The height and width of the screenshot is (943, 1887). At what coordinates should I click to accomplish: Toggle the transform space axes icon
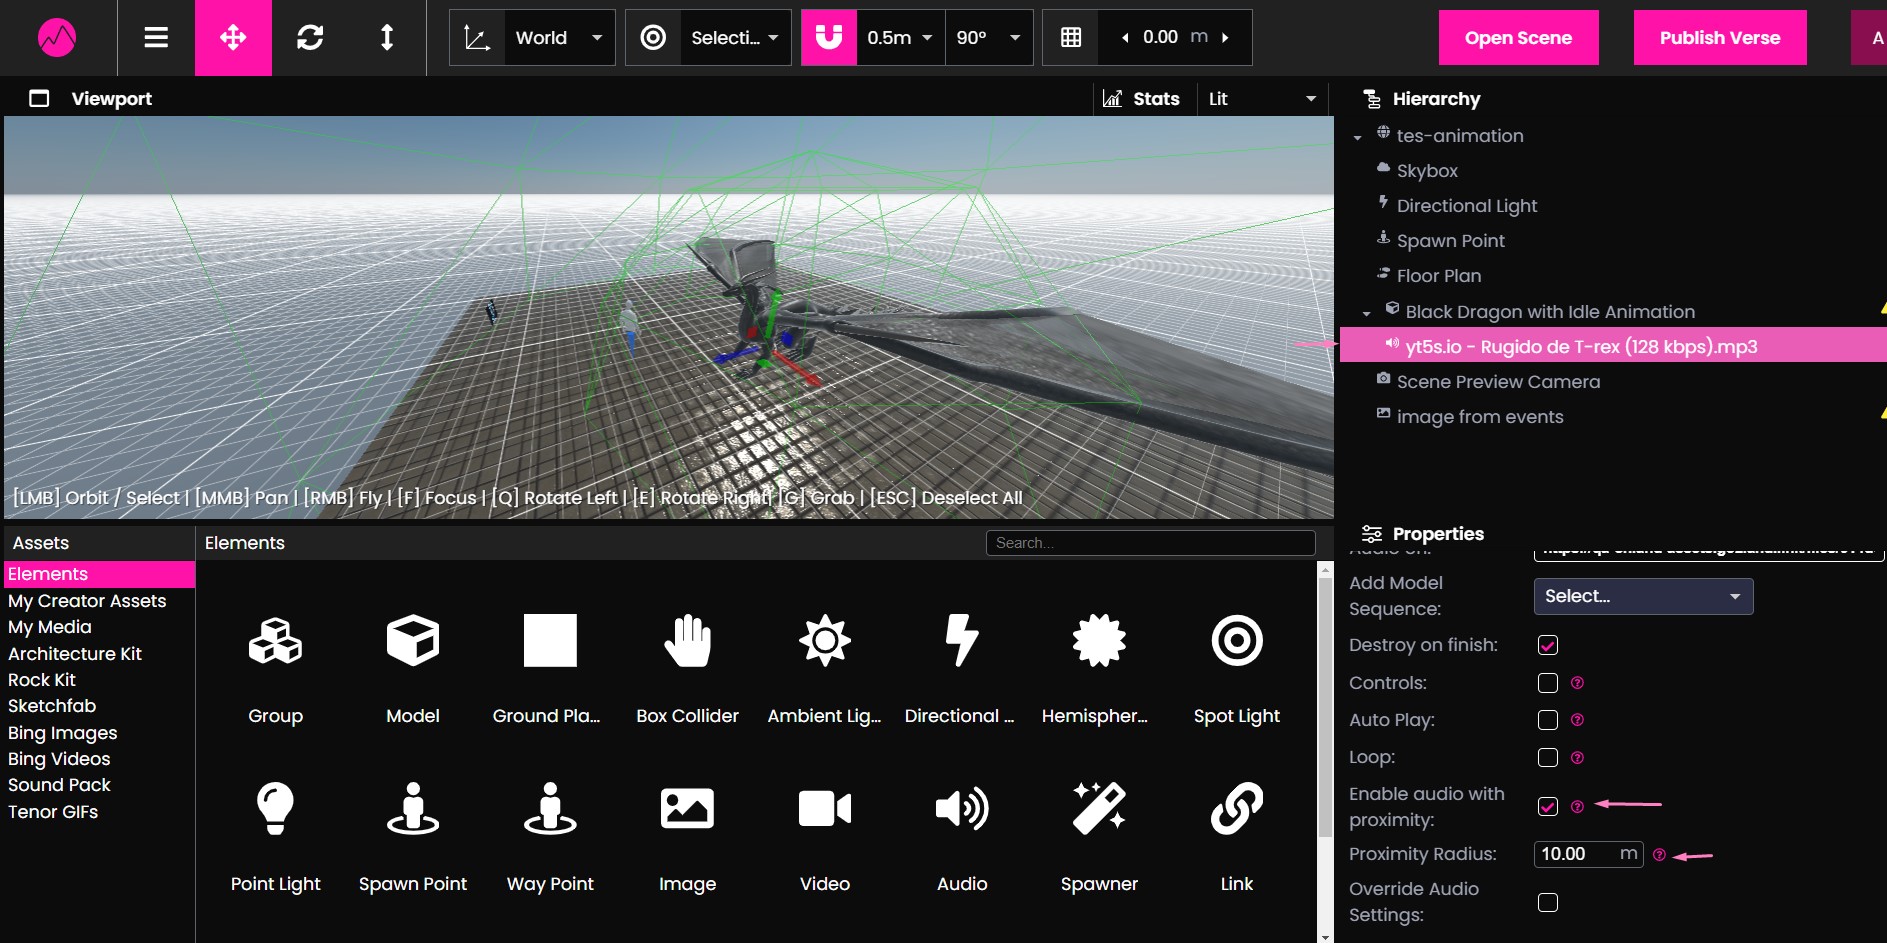click(477, 38)
